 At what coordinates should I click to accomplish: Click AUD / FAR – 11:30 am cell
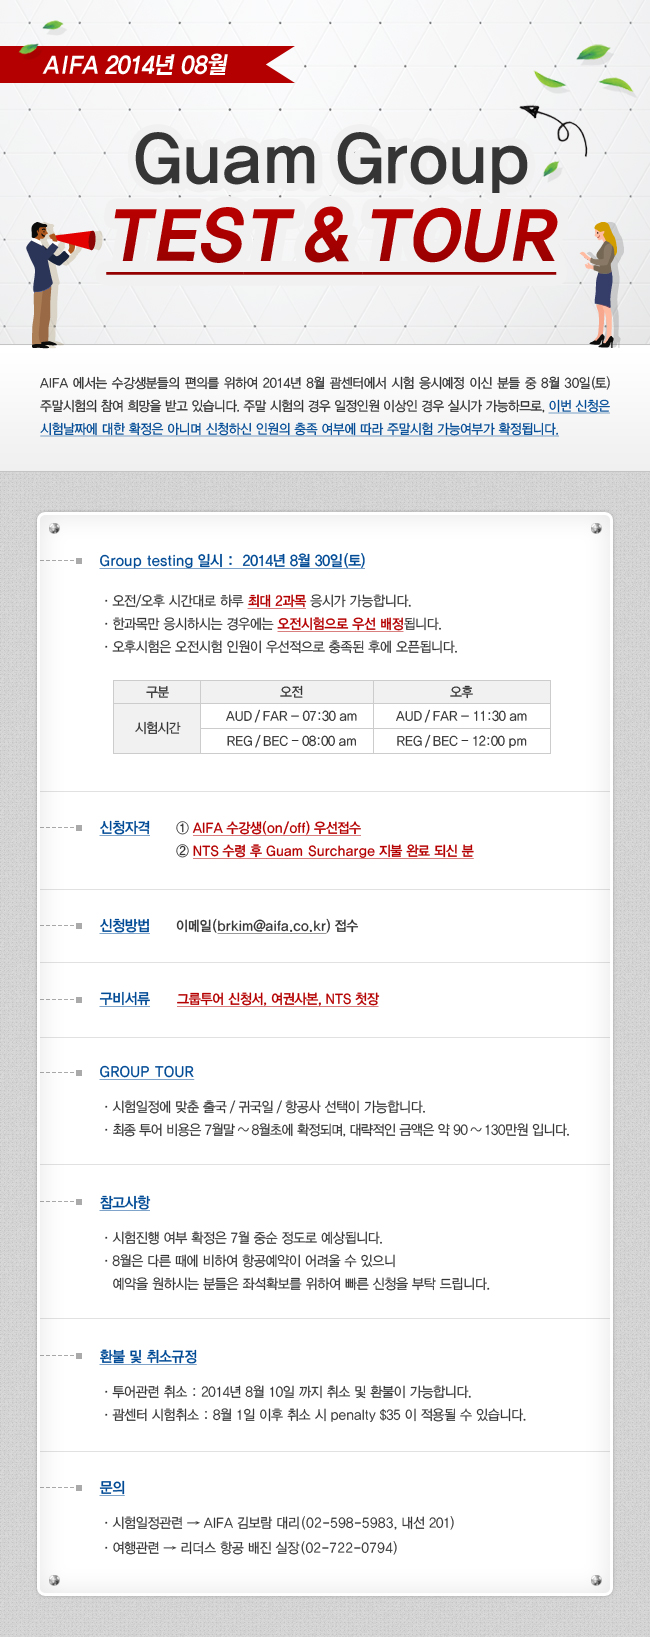(x=462, y=716)
